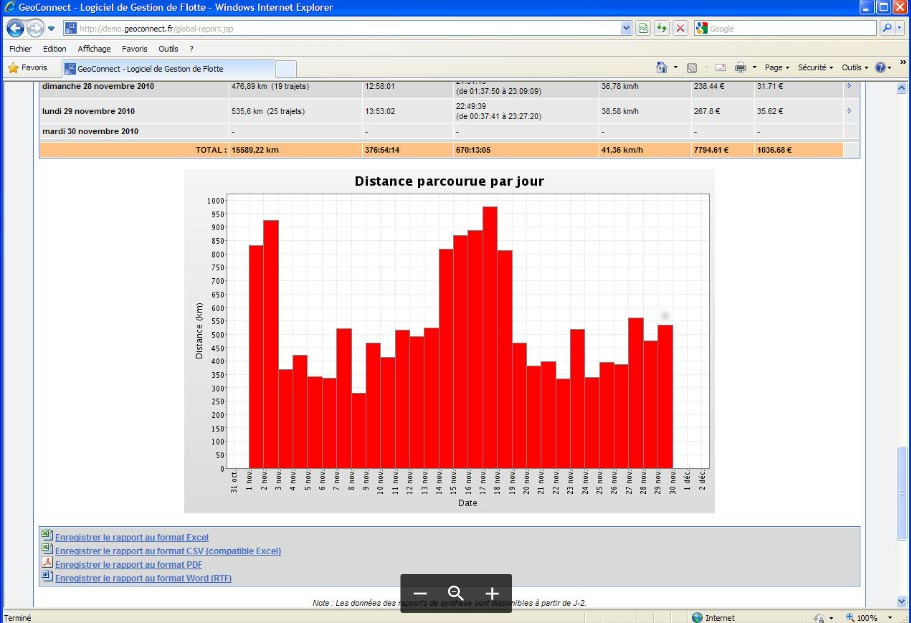Click the Stop loading red X icon
911x623 pixels.
pyautogui.click(x=680, y=28)
